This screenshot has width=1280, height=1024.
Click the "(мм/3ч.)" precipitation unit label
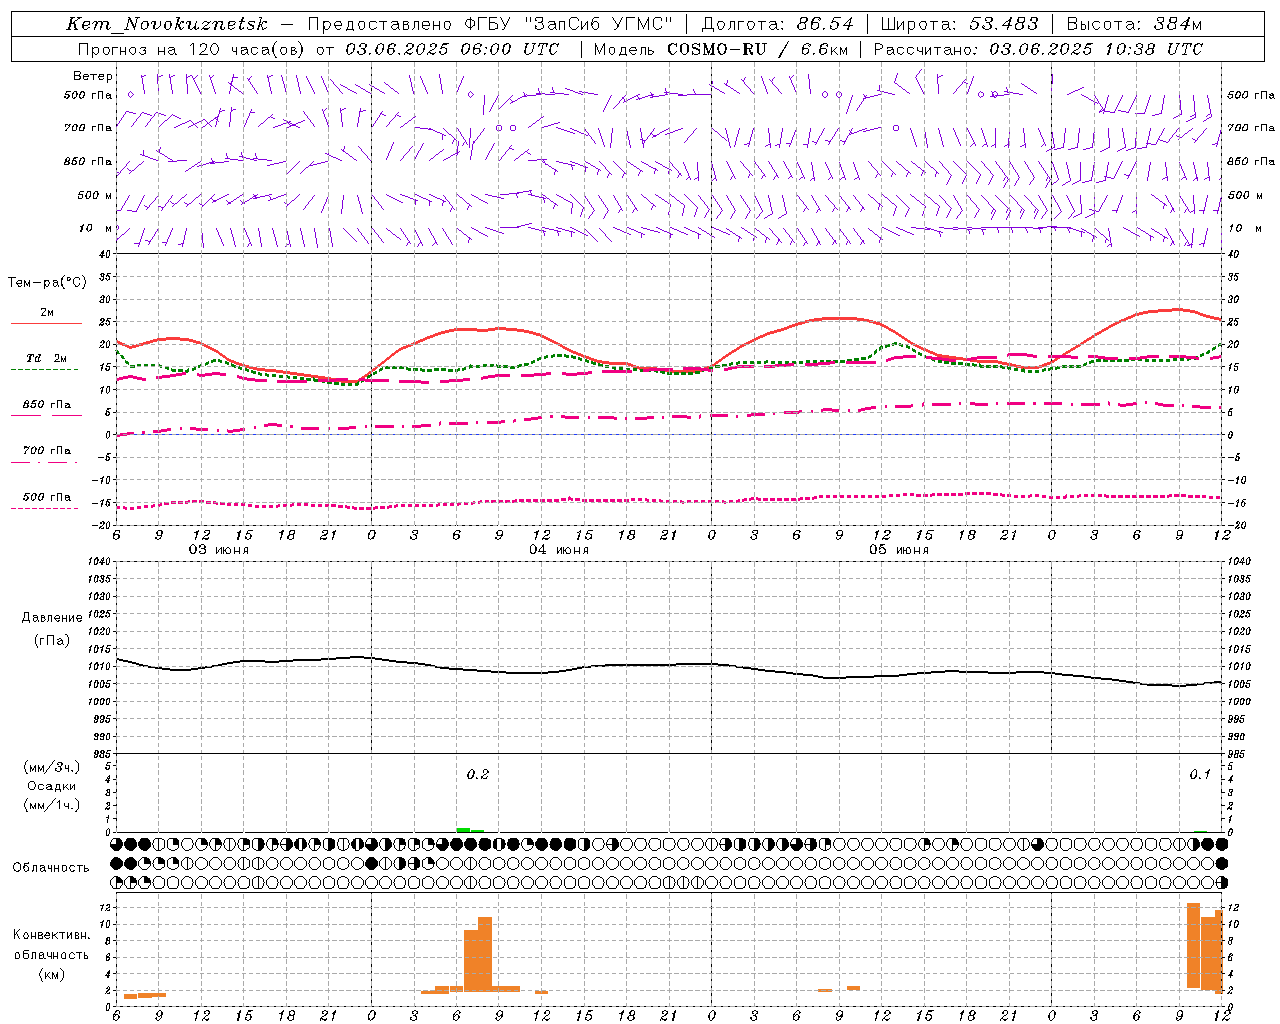pyautogui.click(x=52, y=767)
